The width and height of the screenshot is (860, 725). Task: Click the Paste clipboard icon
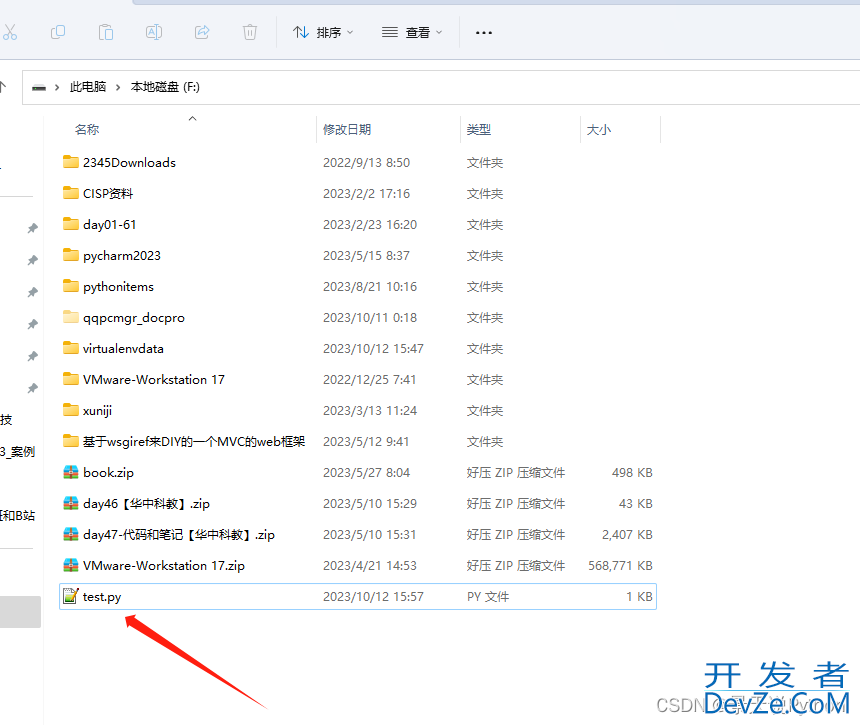tap(106, 32)
